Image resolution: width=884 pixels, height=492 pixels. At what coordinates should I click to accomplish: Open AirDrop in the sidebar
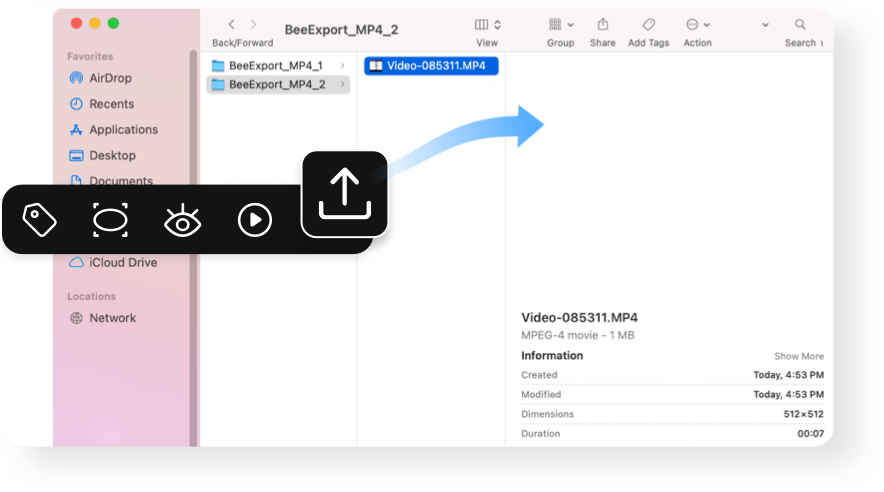click(x=109, y=78)
